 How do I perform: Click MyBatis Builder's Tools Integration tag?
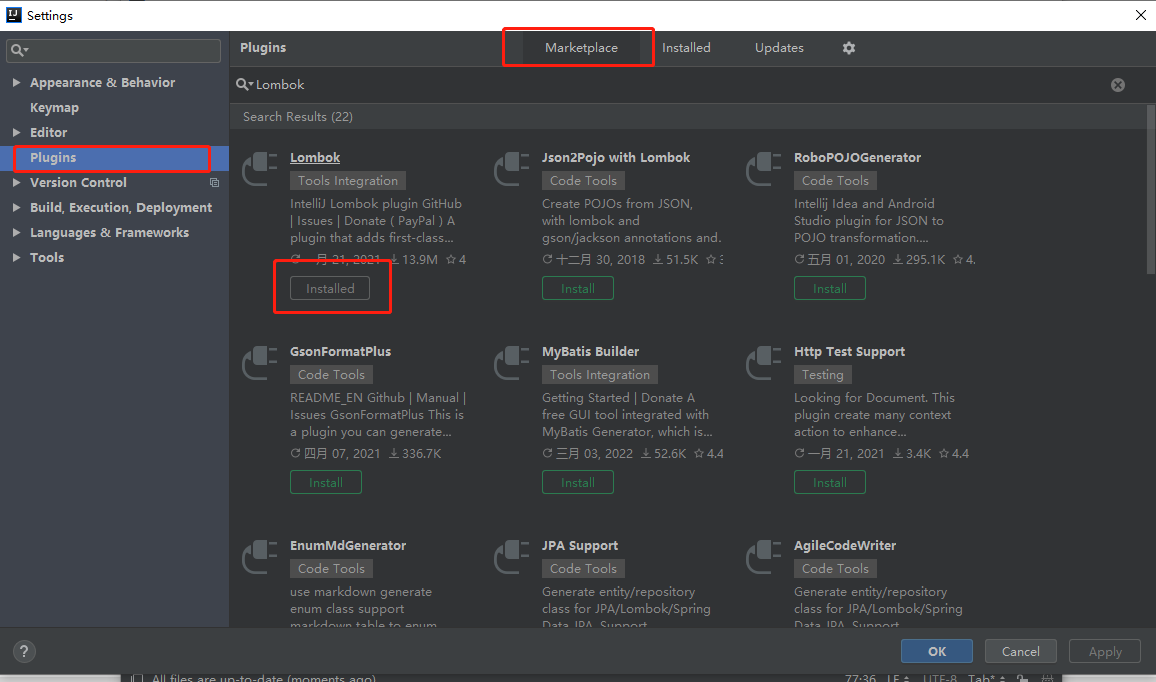point(600,375)
